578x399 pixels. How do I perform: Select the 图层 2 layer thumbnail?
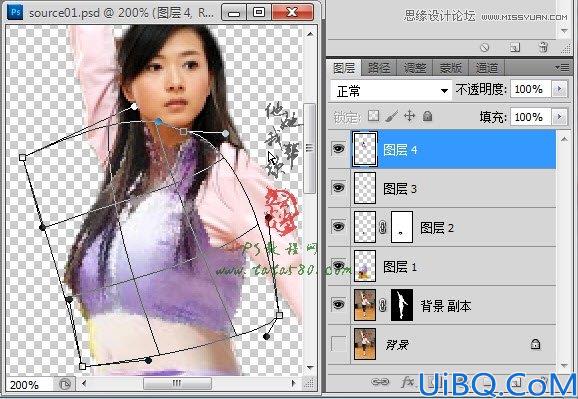(x=365, y=227)
